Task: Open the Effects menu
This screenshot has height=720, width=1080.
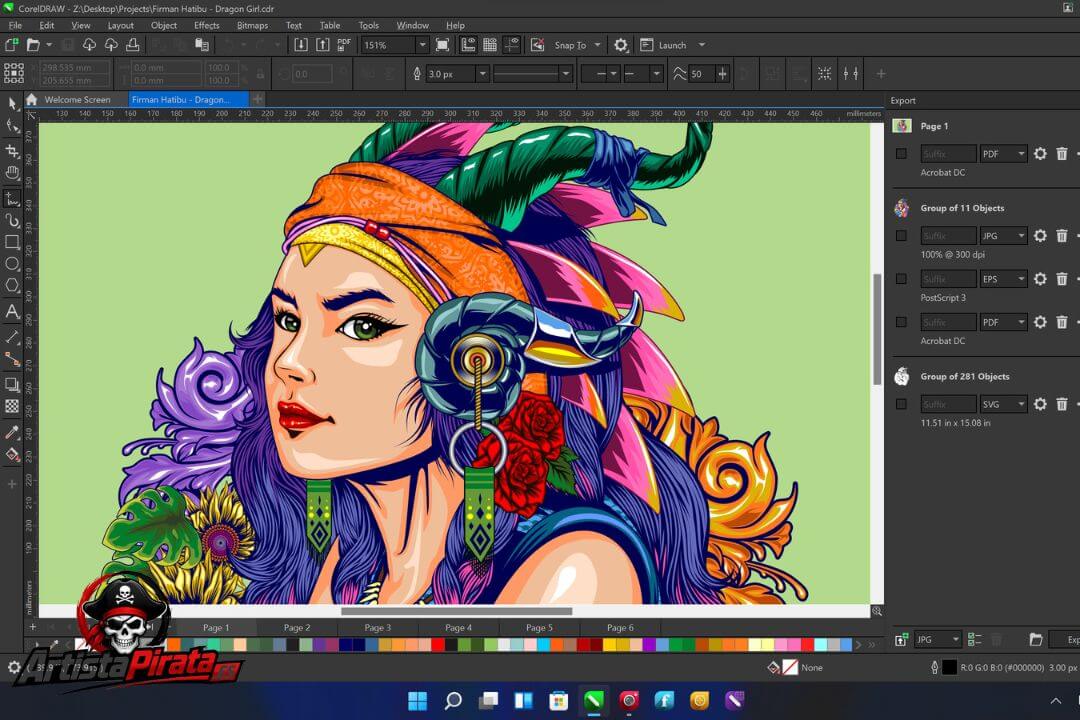Action: [x=207, y=25]
